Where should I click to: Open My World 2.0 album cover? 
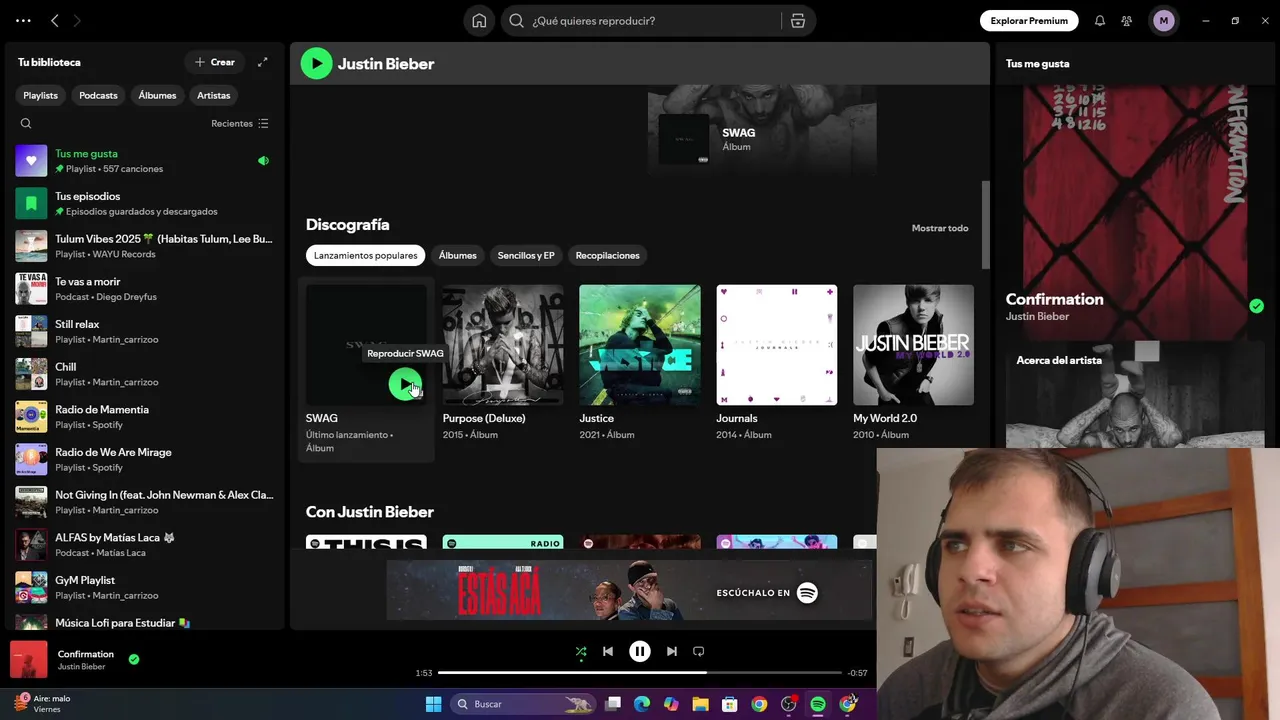[913, 345]
